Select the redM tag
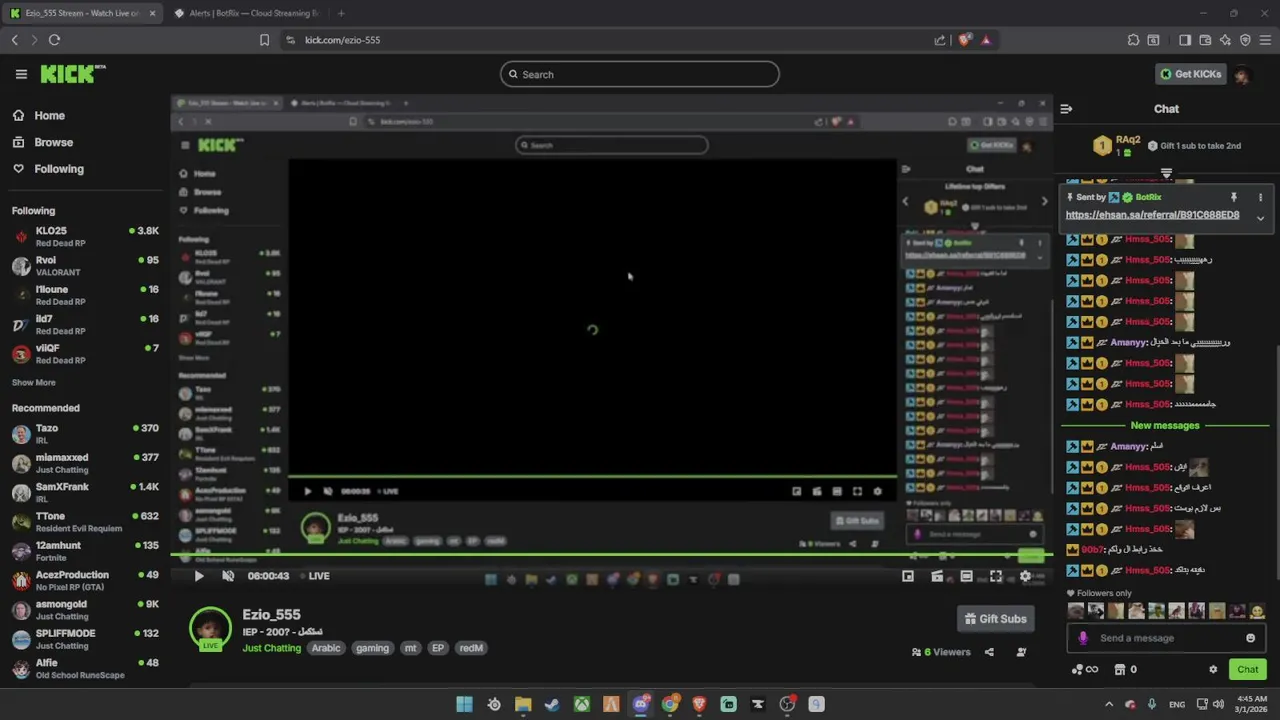1280x720 pixels. 471,648
